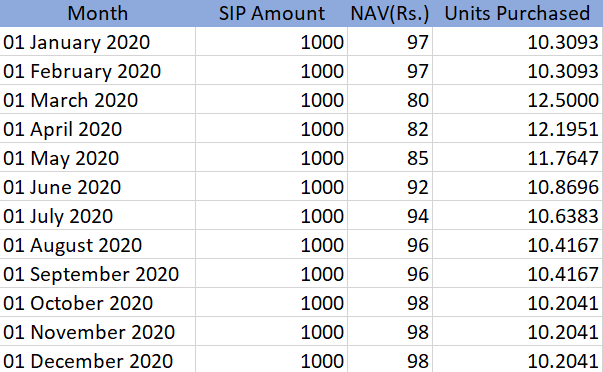Click units purchased 10.6383 for July
603x372 pixels.
[x=518, y=215]
